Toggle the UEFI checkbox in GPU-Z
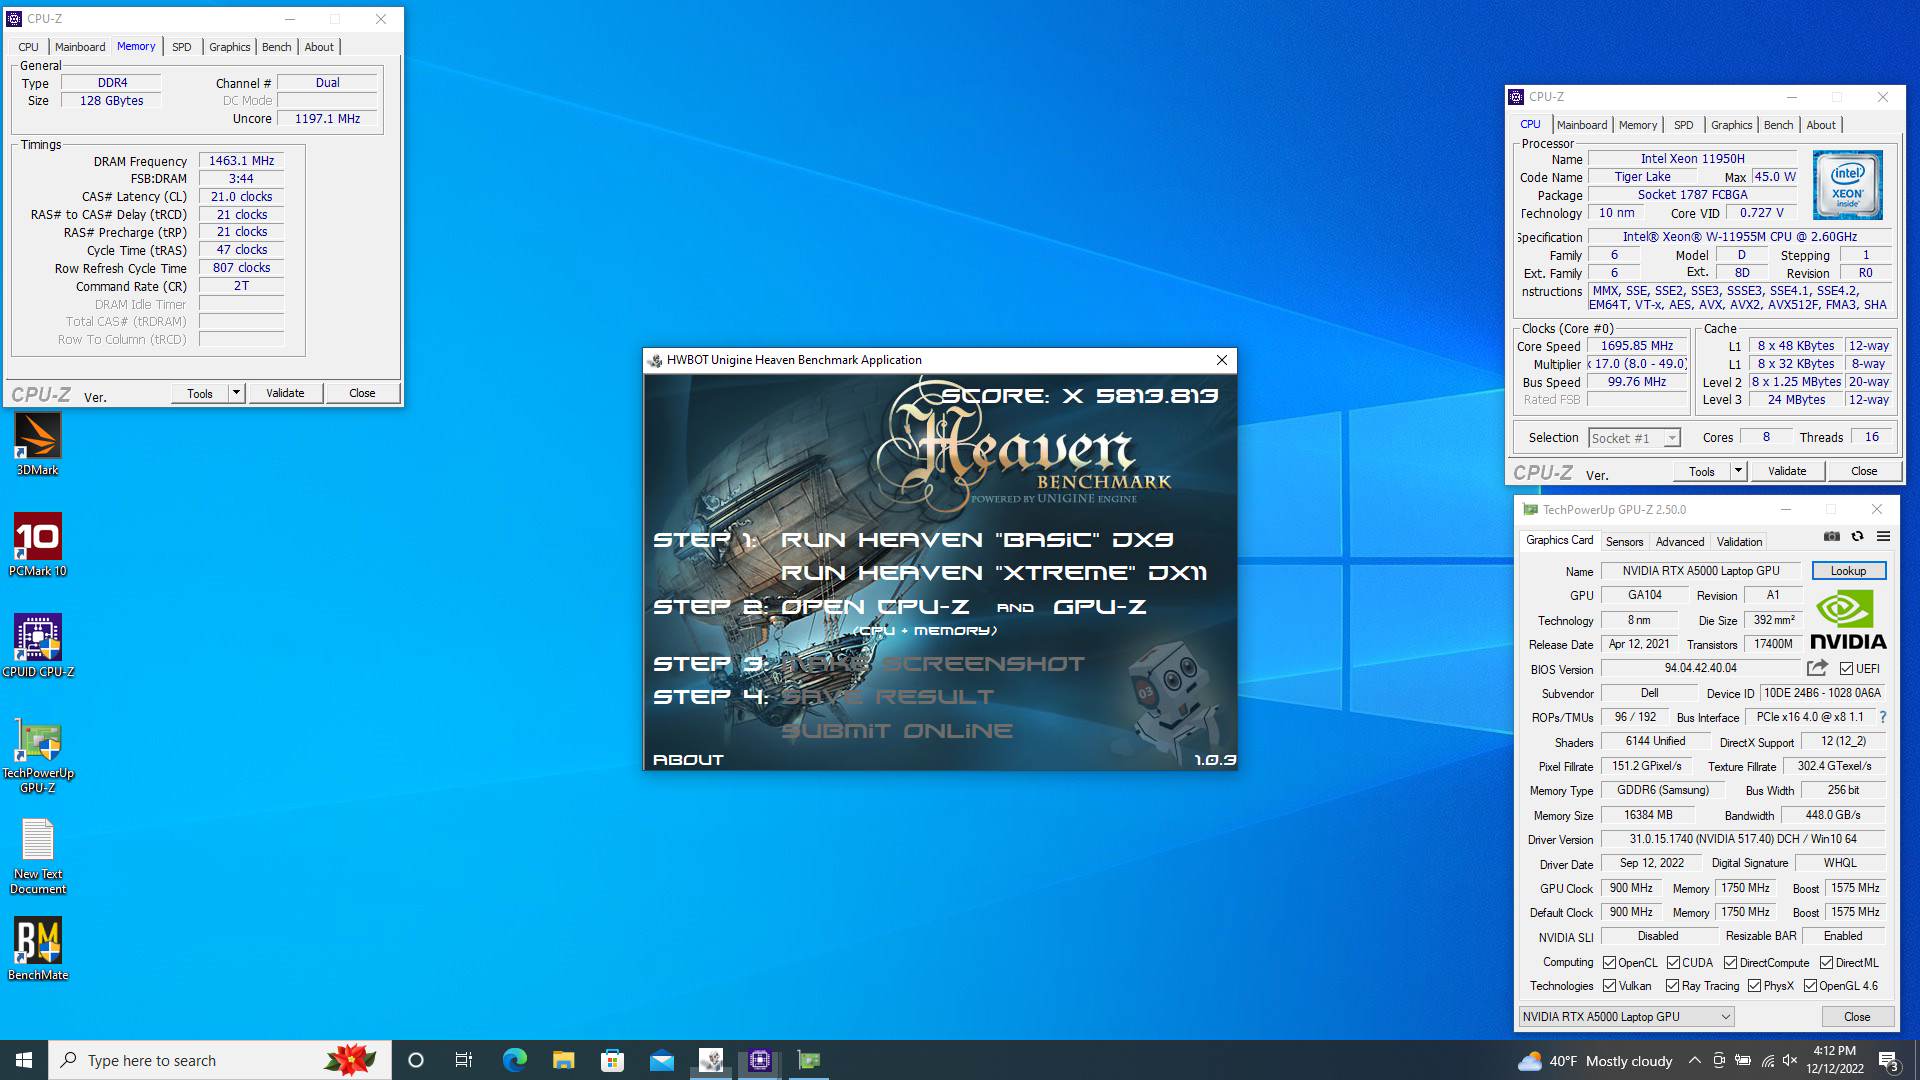Viewport: 1920px width, 1080px height. click(1846, 668)
